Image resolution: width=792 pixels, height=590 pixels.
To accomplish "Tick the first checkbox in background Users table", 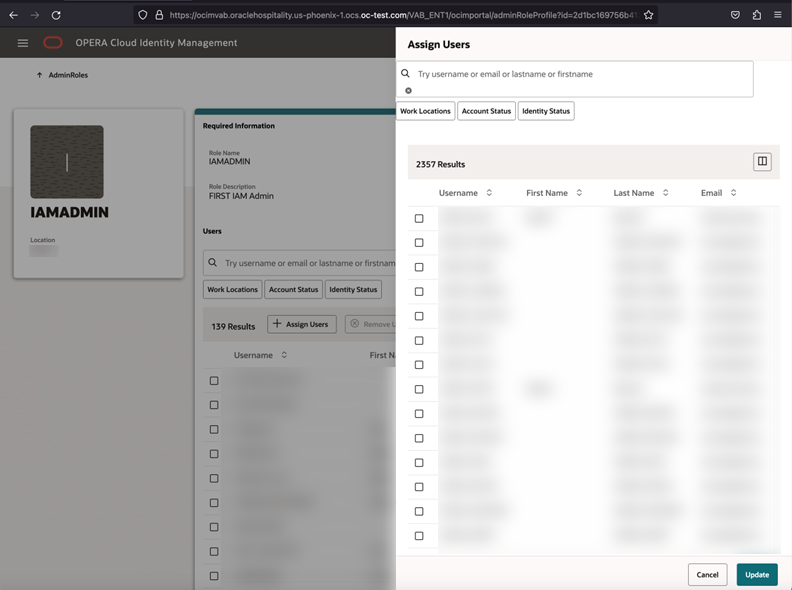I will click(214, 381).
